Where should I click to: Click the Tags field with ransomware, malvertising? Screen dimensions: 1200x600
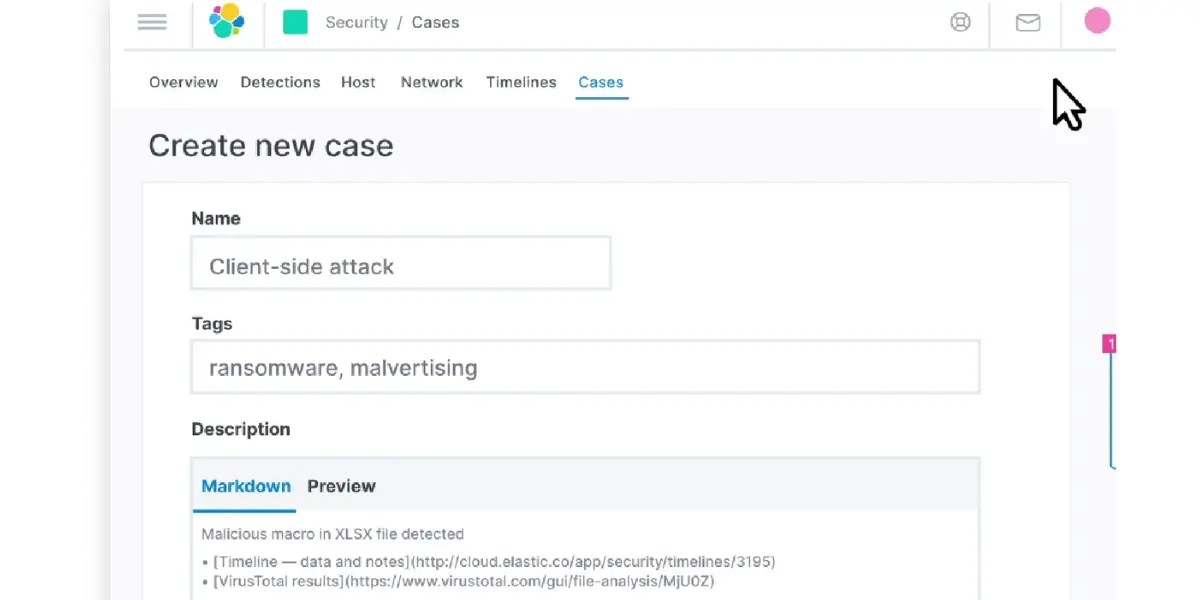[585, 367]
